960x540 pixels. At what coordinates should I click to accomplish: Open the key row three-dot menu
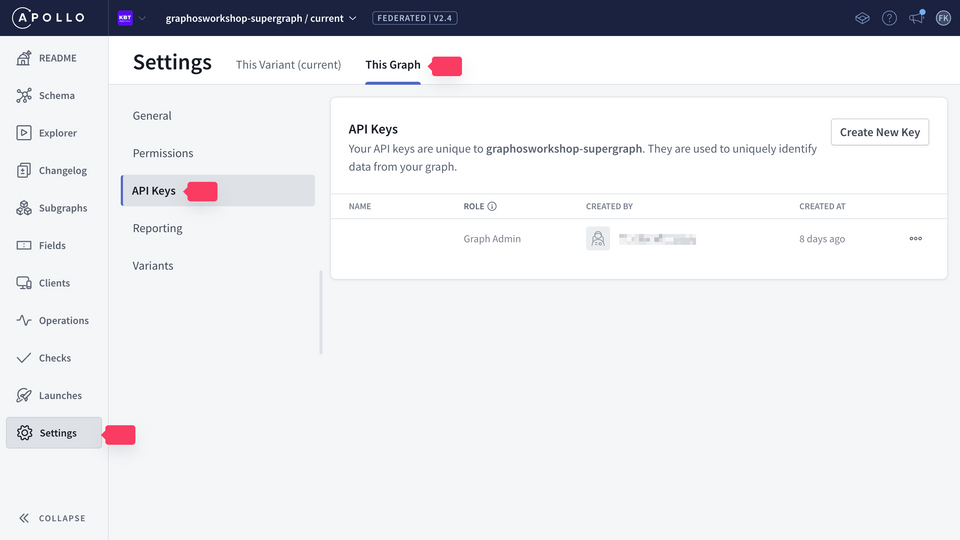click(x=915, y=239)
